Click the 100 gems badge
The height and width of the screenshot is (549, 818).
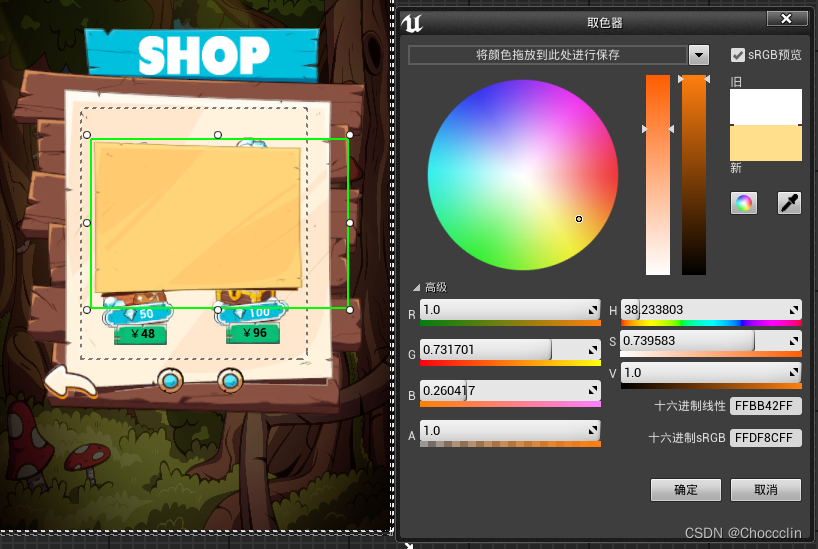(x=253, y=313)
